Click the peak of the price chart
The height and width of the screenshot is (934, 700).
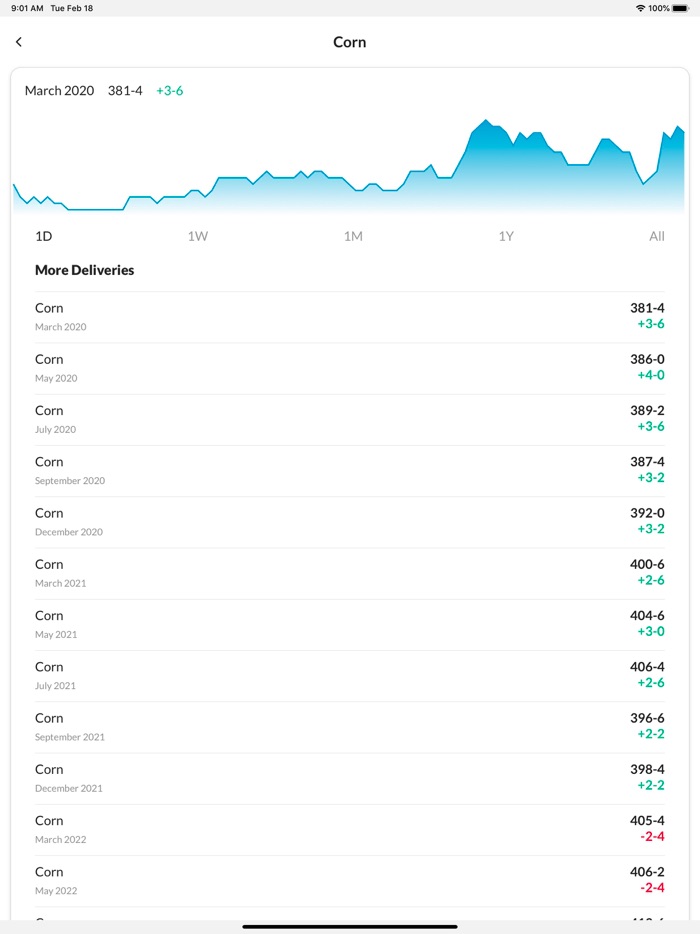tap(486, 121)
